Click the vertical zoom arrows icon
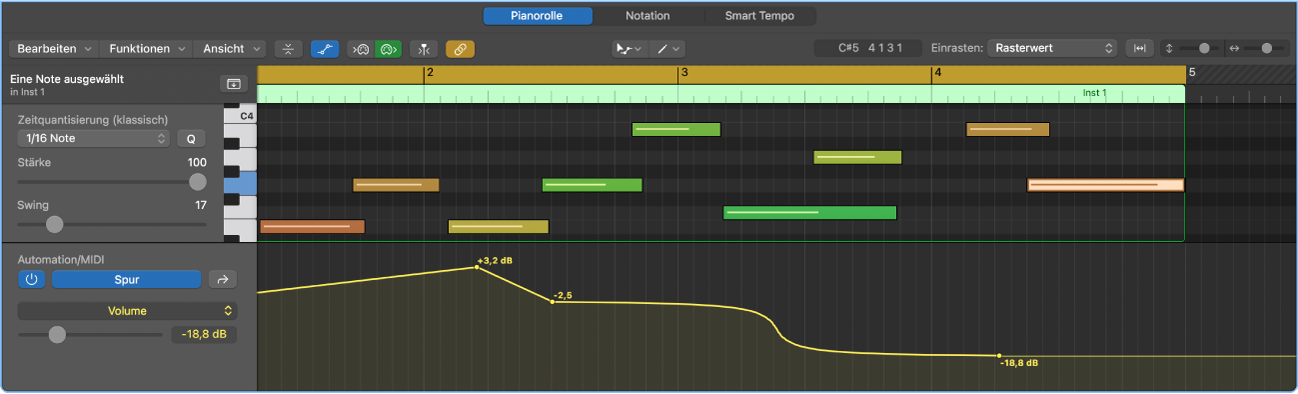The width and height of the screenshot is (1298, 394). tap(1170, 48)
